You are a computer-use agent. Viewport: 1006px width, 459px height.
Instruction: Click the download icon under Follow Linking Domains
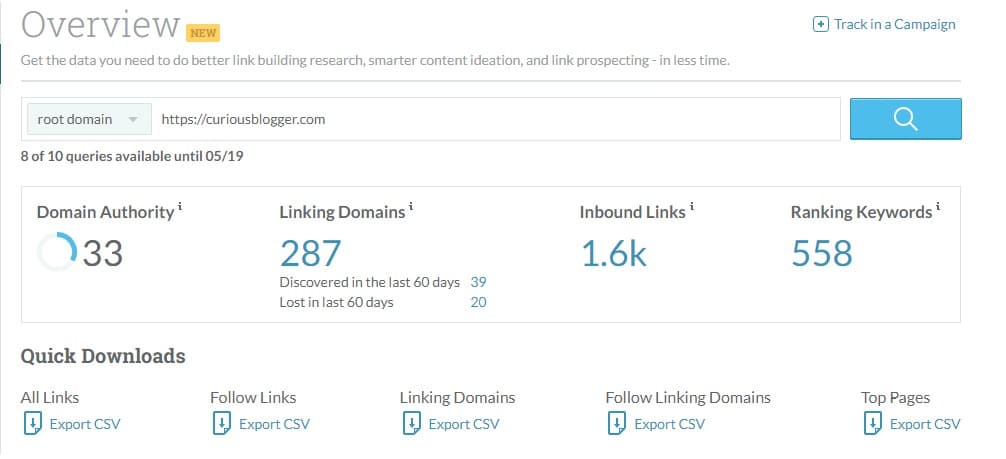(x=617, y=424)
